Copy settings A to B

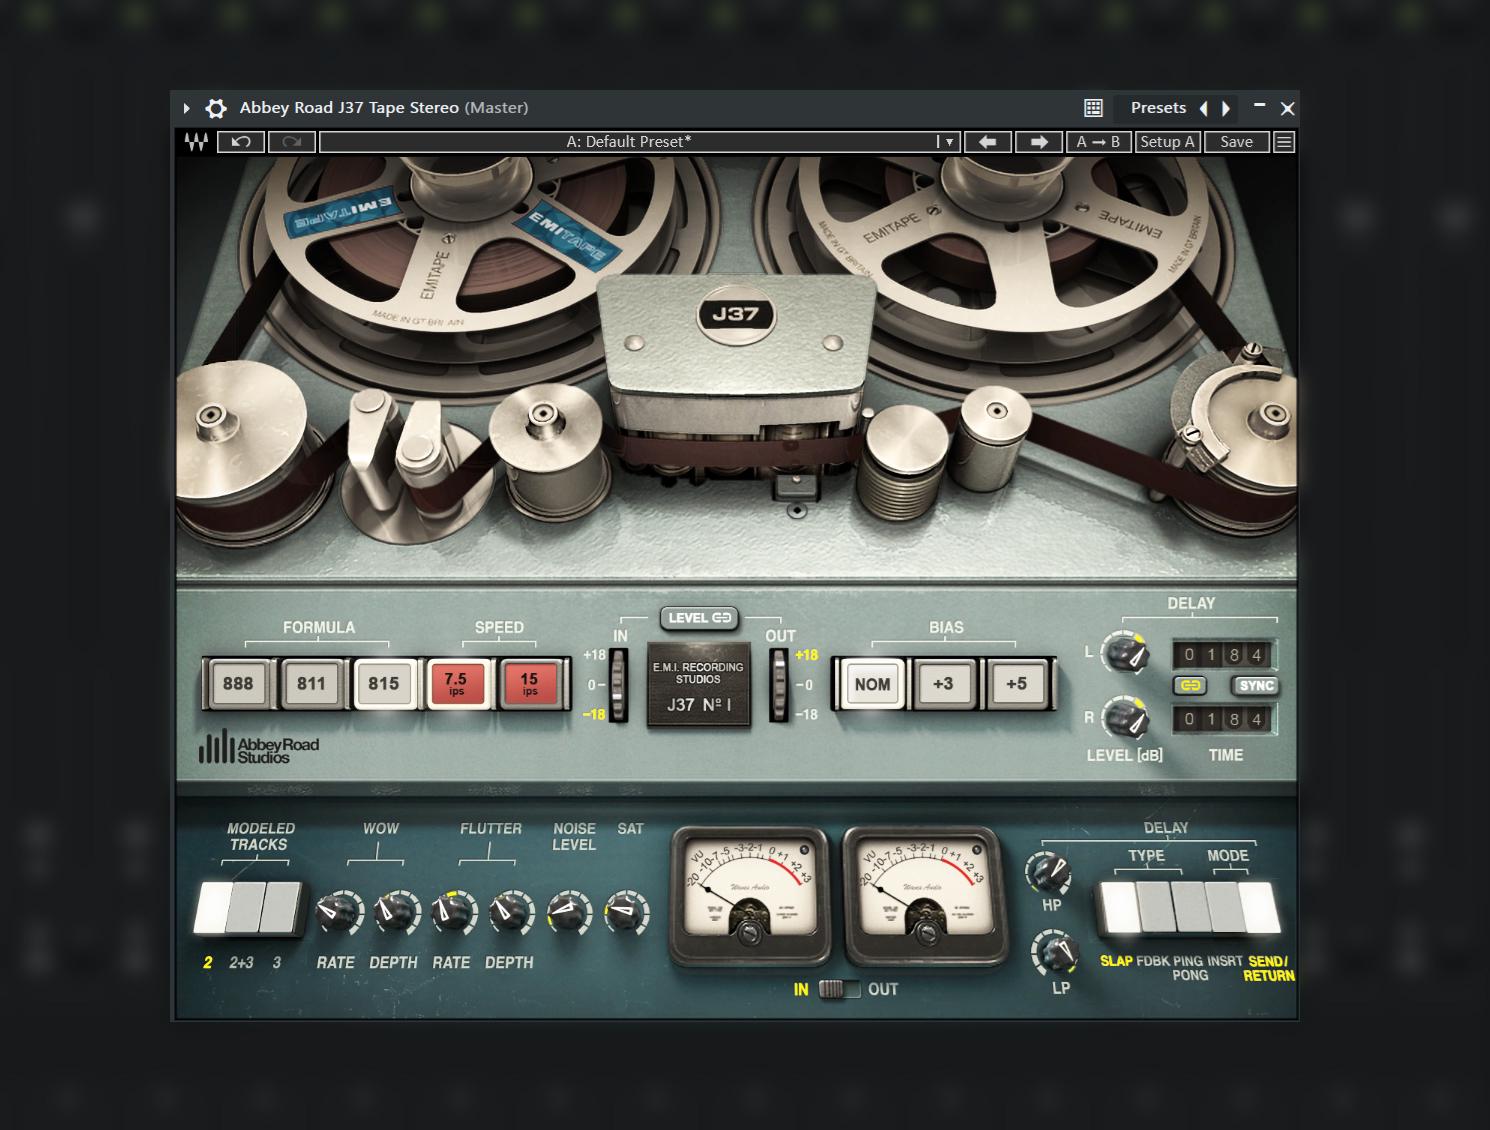click(x=1099, y=142)
